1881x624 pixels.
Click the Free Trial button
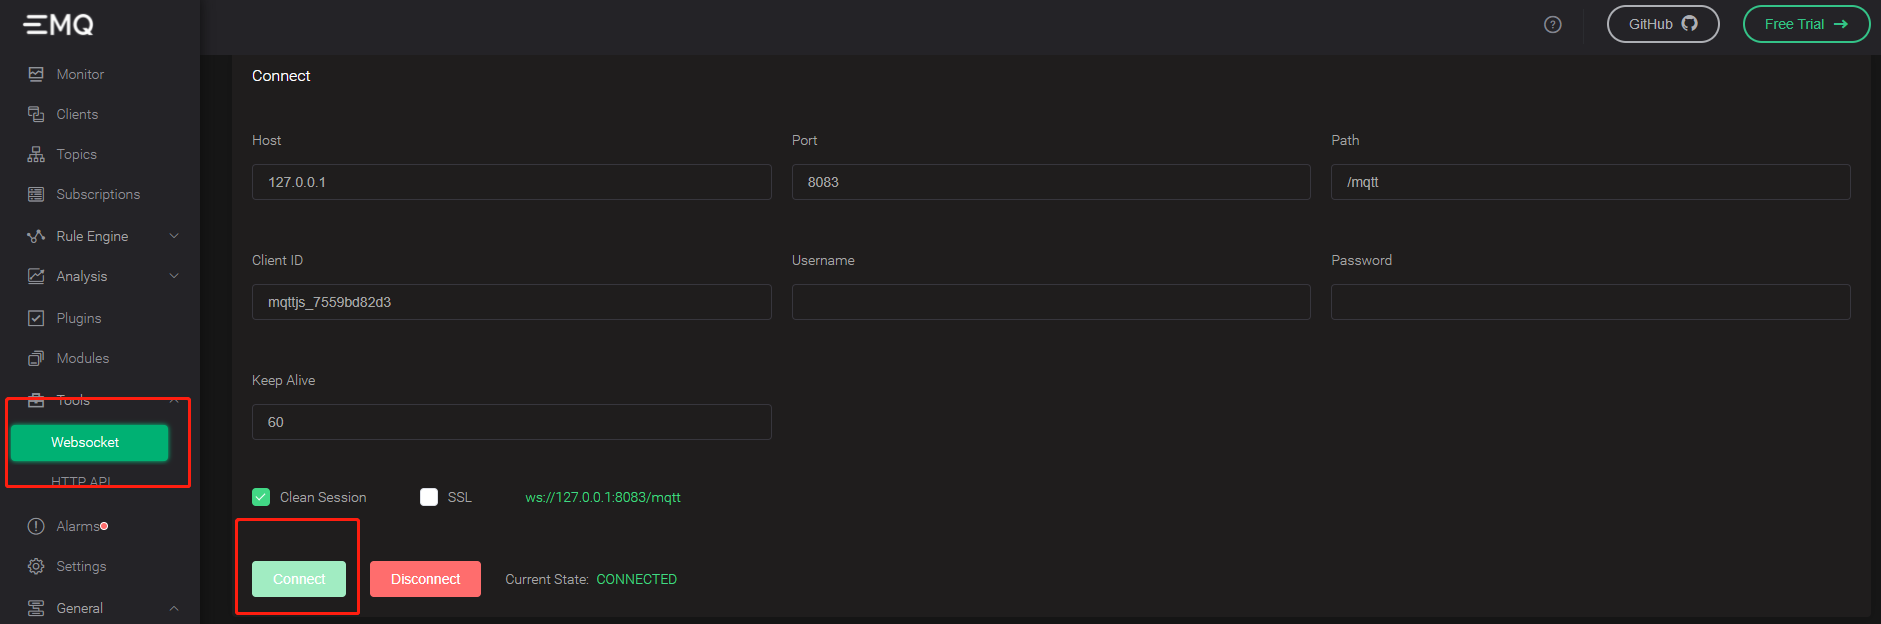(x=1805, y=24)
